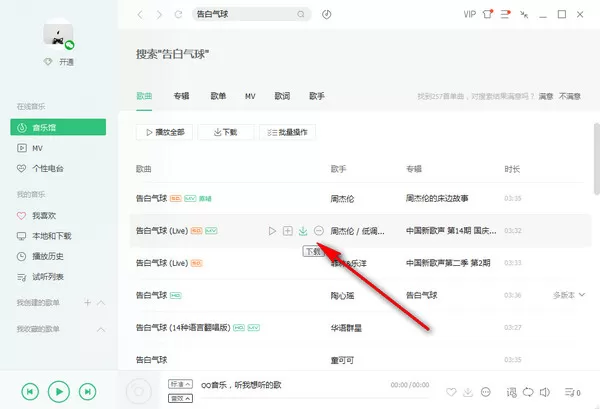Add new playlist with plus icon
The height and width of the screenshot is (409, 600).
[88, 303]
